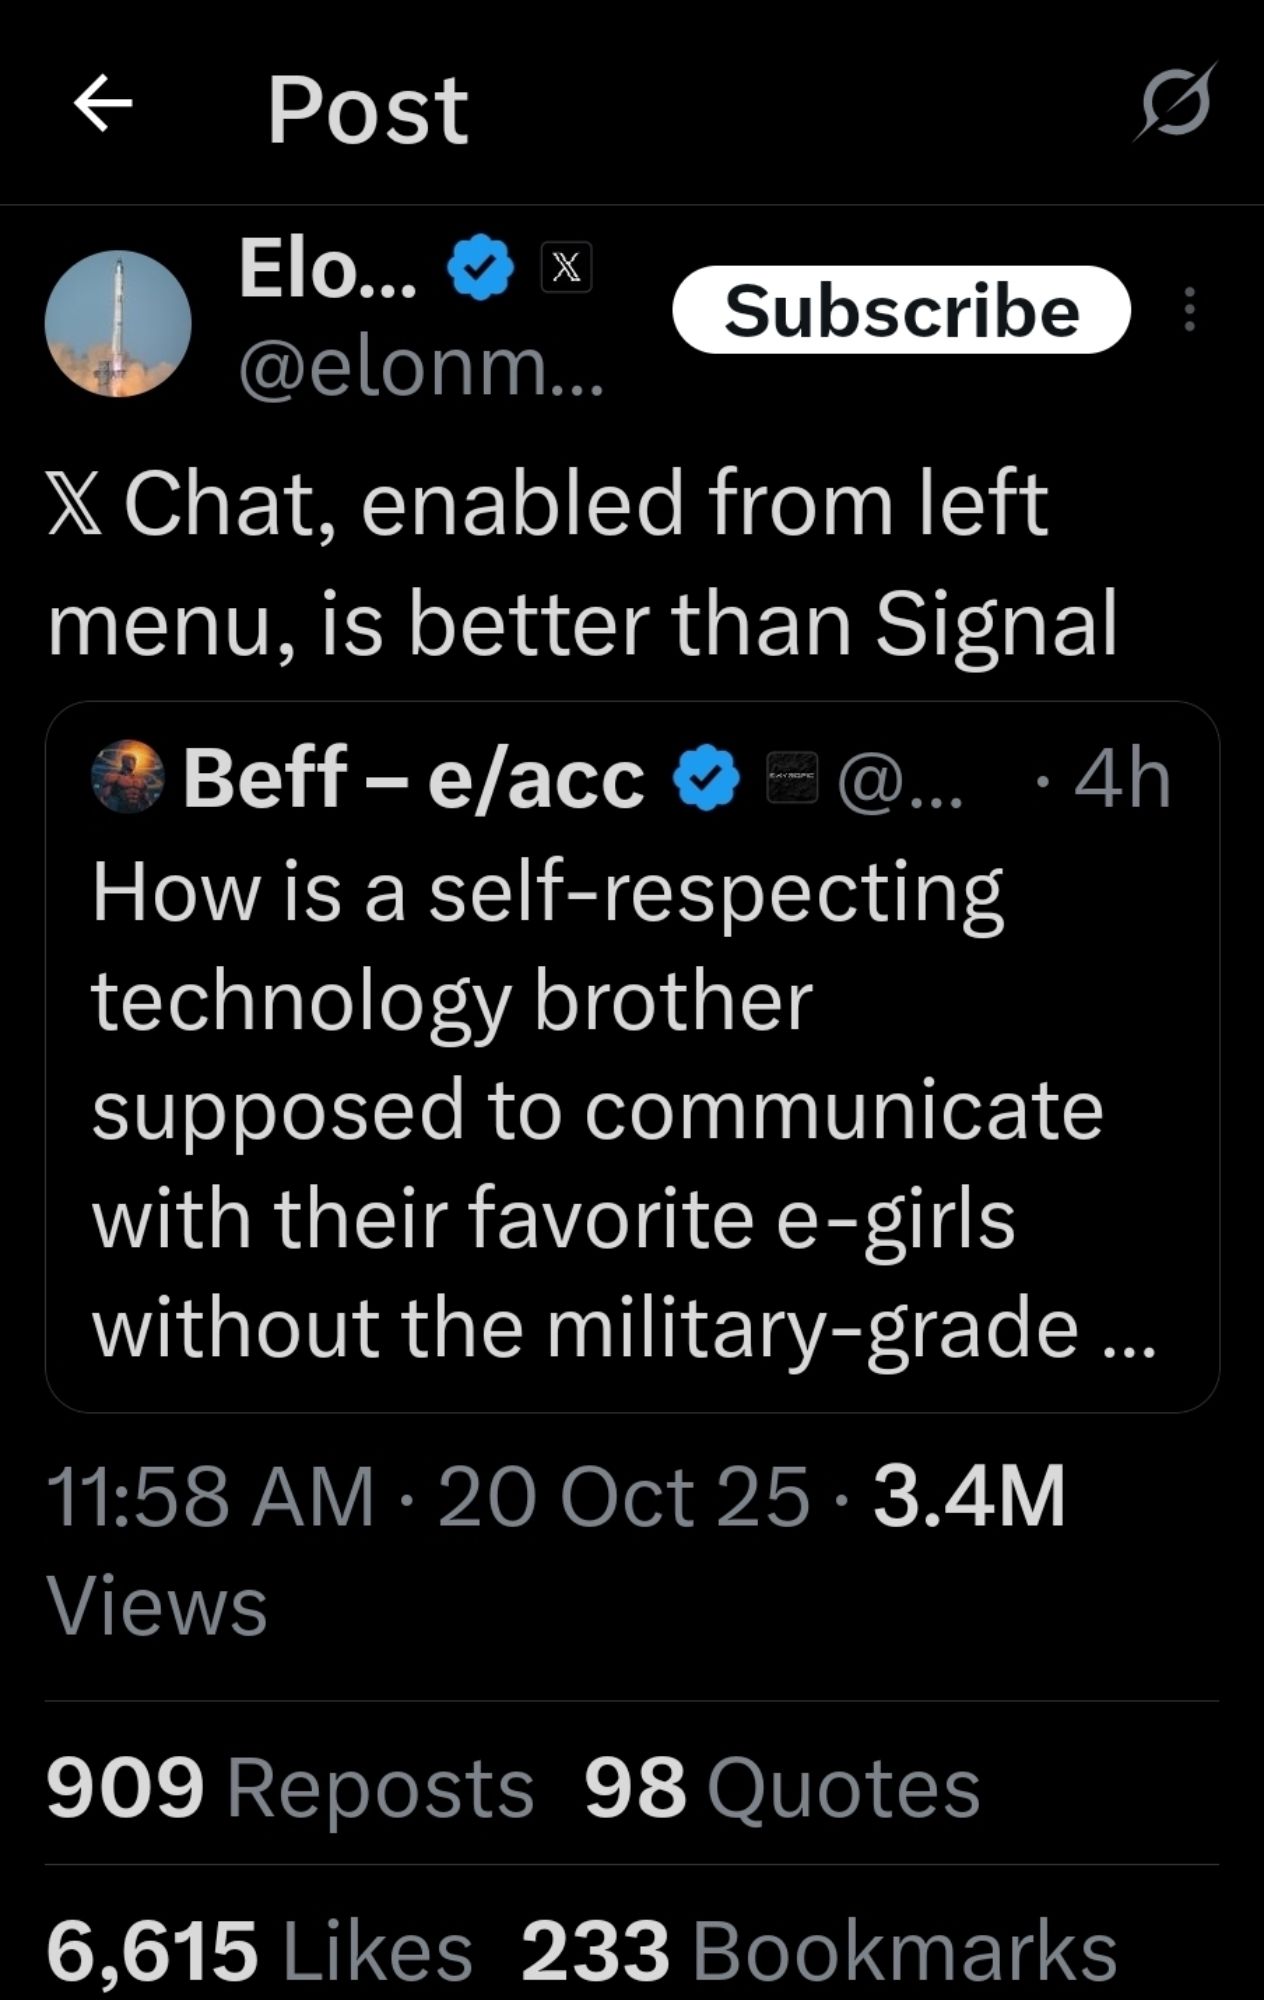The image size is (1264, 2000).
Task: Tap the back arrow in header
Action: tap(103, 106)
